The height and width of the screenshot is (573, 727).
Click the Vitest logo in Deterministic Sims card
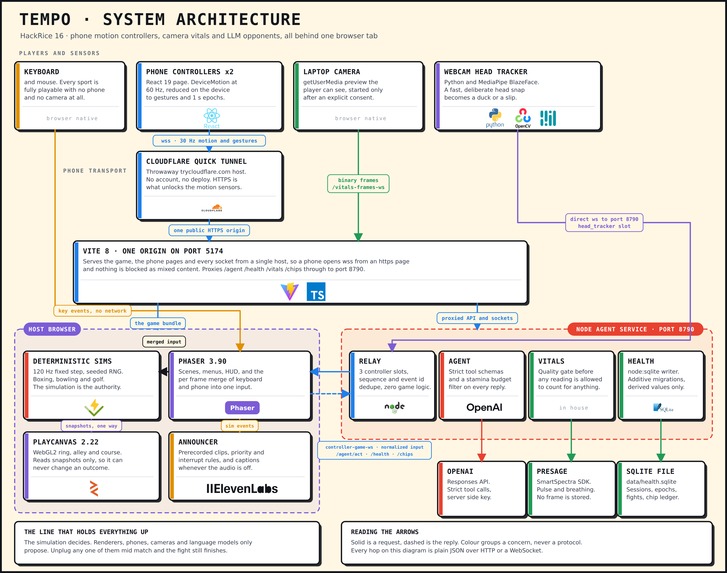tap(94, 407)
